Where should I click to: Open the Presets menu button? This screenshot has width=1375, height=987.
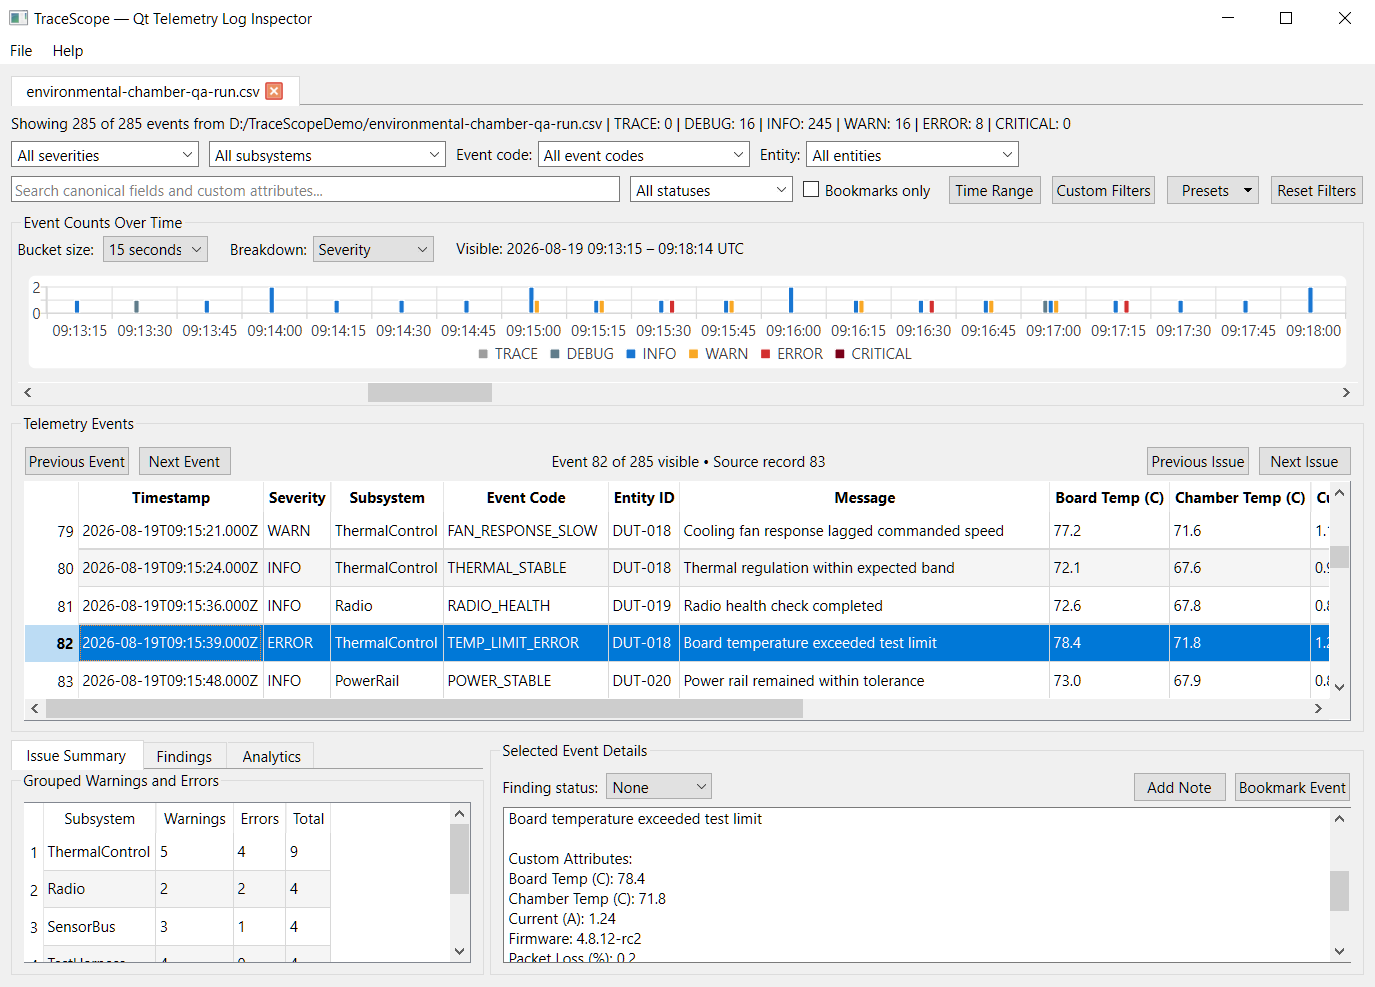point(1213,190)
